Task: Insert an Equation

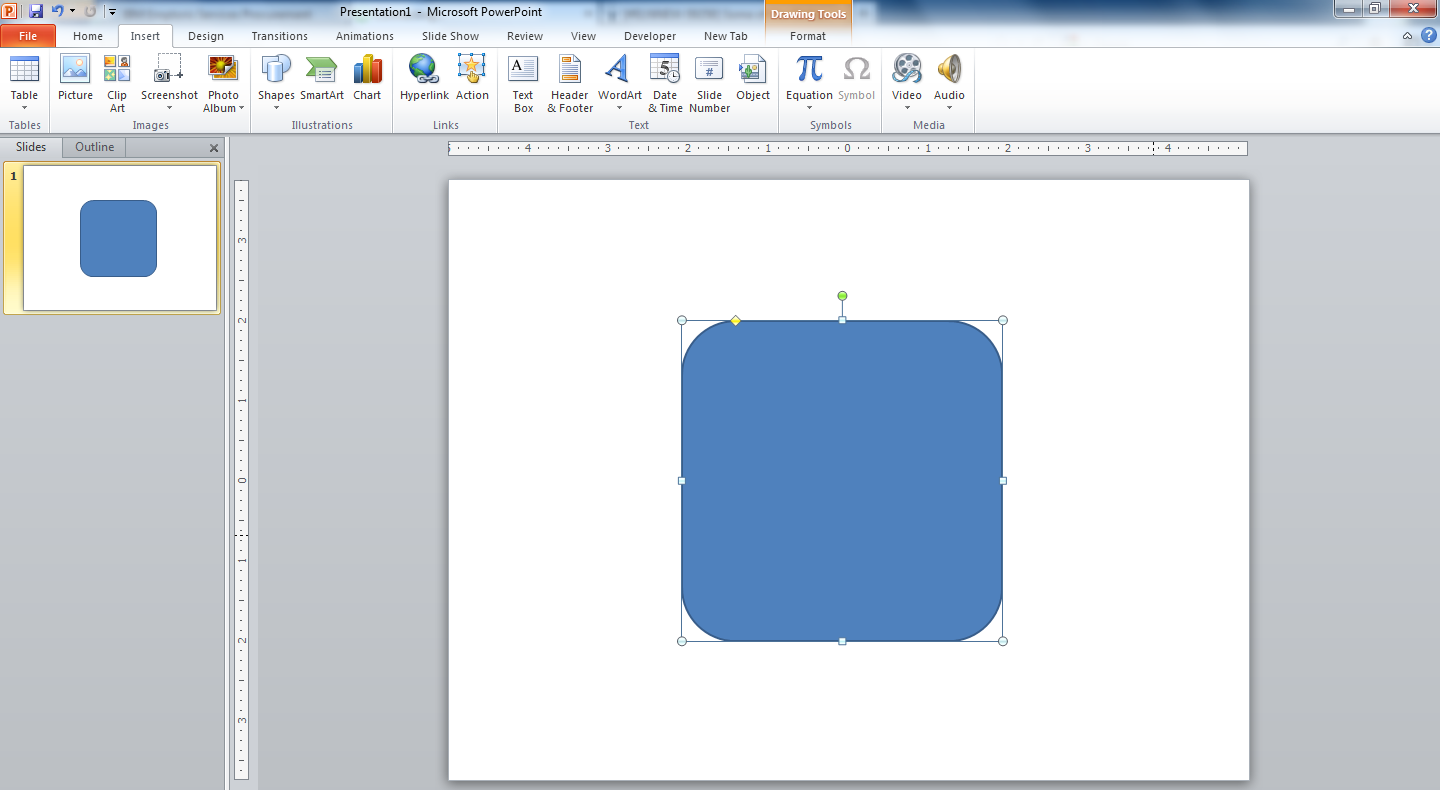Action: [809, 82]
